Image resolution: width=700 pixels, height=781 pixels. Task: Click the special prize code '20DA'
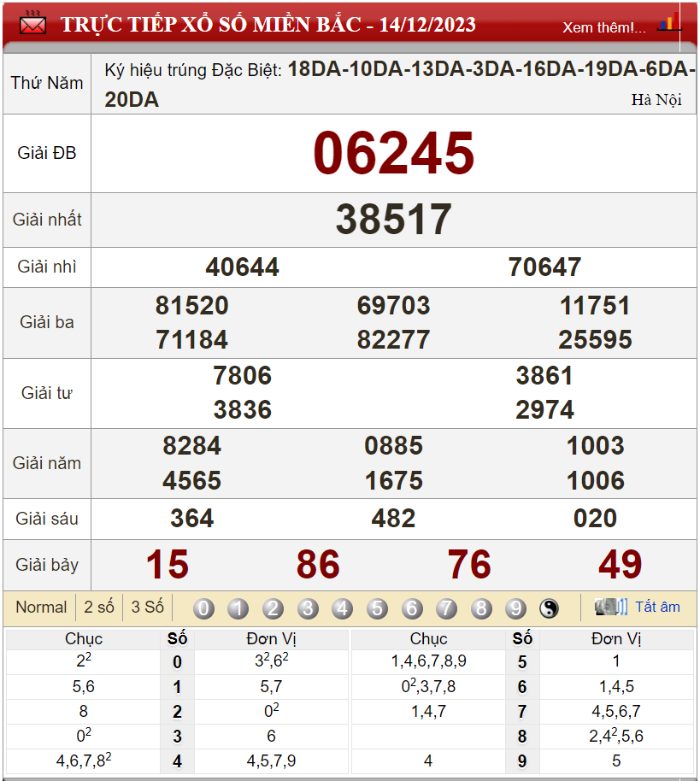point(132,100)
